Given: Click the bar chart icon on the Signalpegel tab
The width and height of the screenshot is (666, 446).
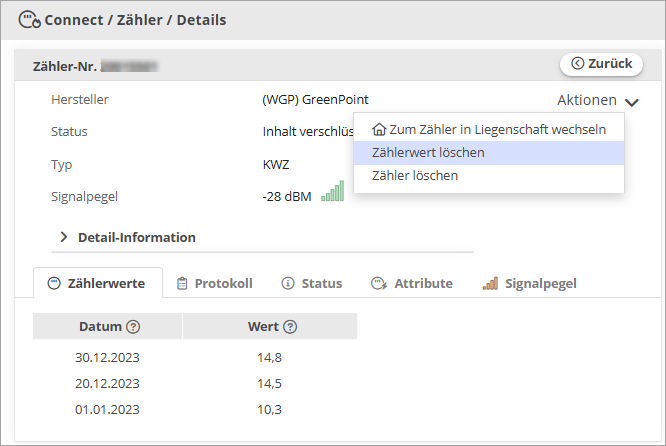Looking at the screenshot, I should coord(490,283).
